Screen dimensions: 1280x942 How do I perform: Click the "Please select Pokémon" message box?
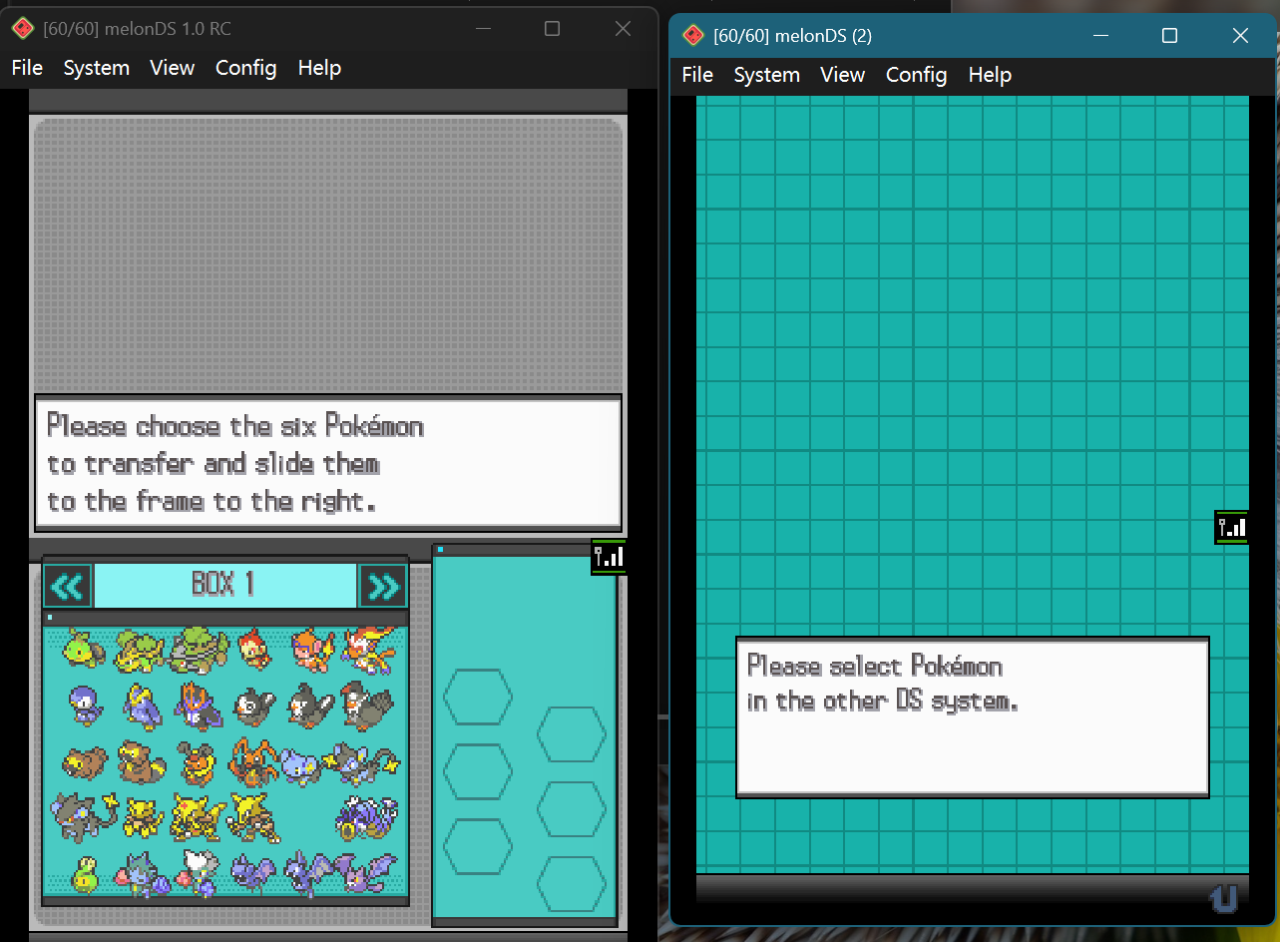(x=972, y=717)
